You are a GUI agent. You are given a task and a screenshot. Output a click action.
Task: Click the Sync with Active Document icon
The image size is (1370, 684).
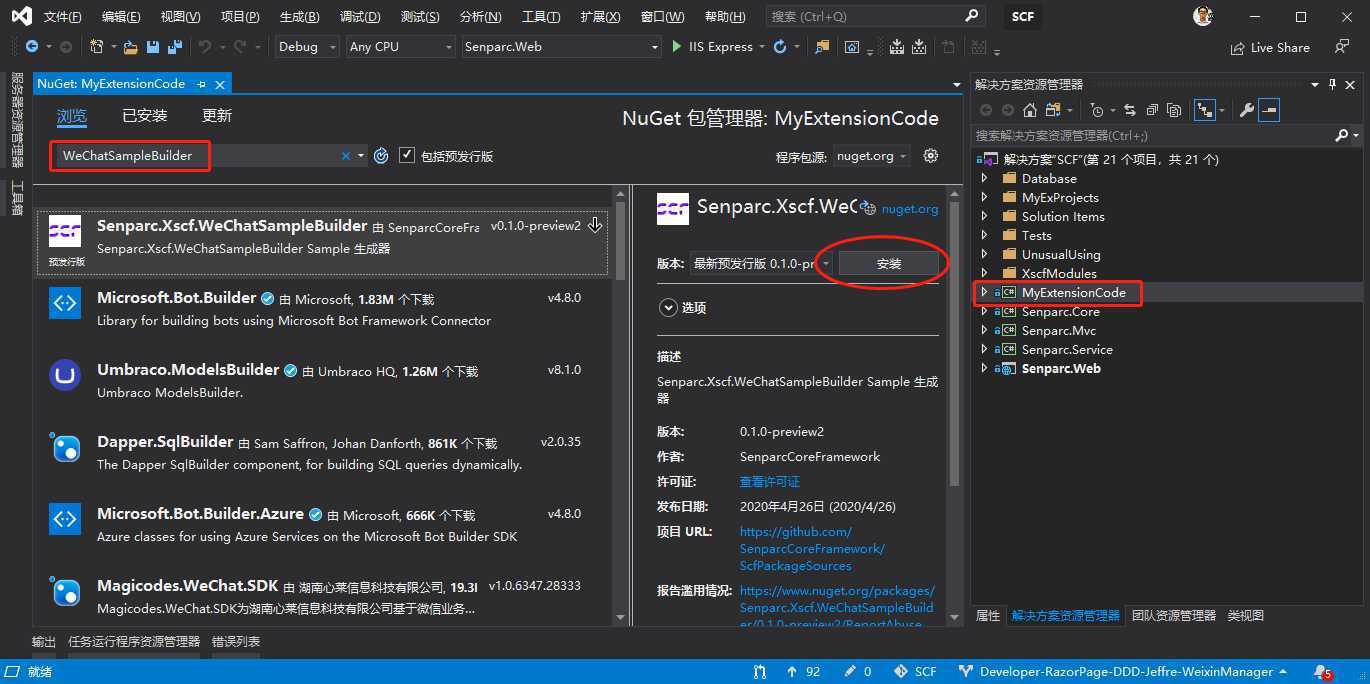click(1130, 110)
